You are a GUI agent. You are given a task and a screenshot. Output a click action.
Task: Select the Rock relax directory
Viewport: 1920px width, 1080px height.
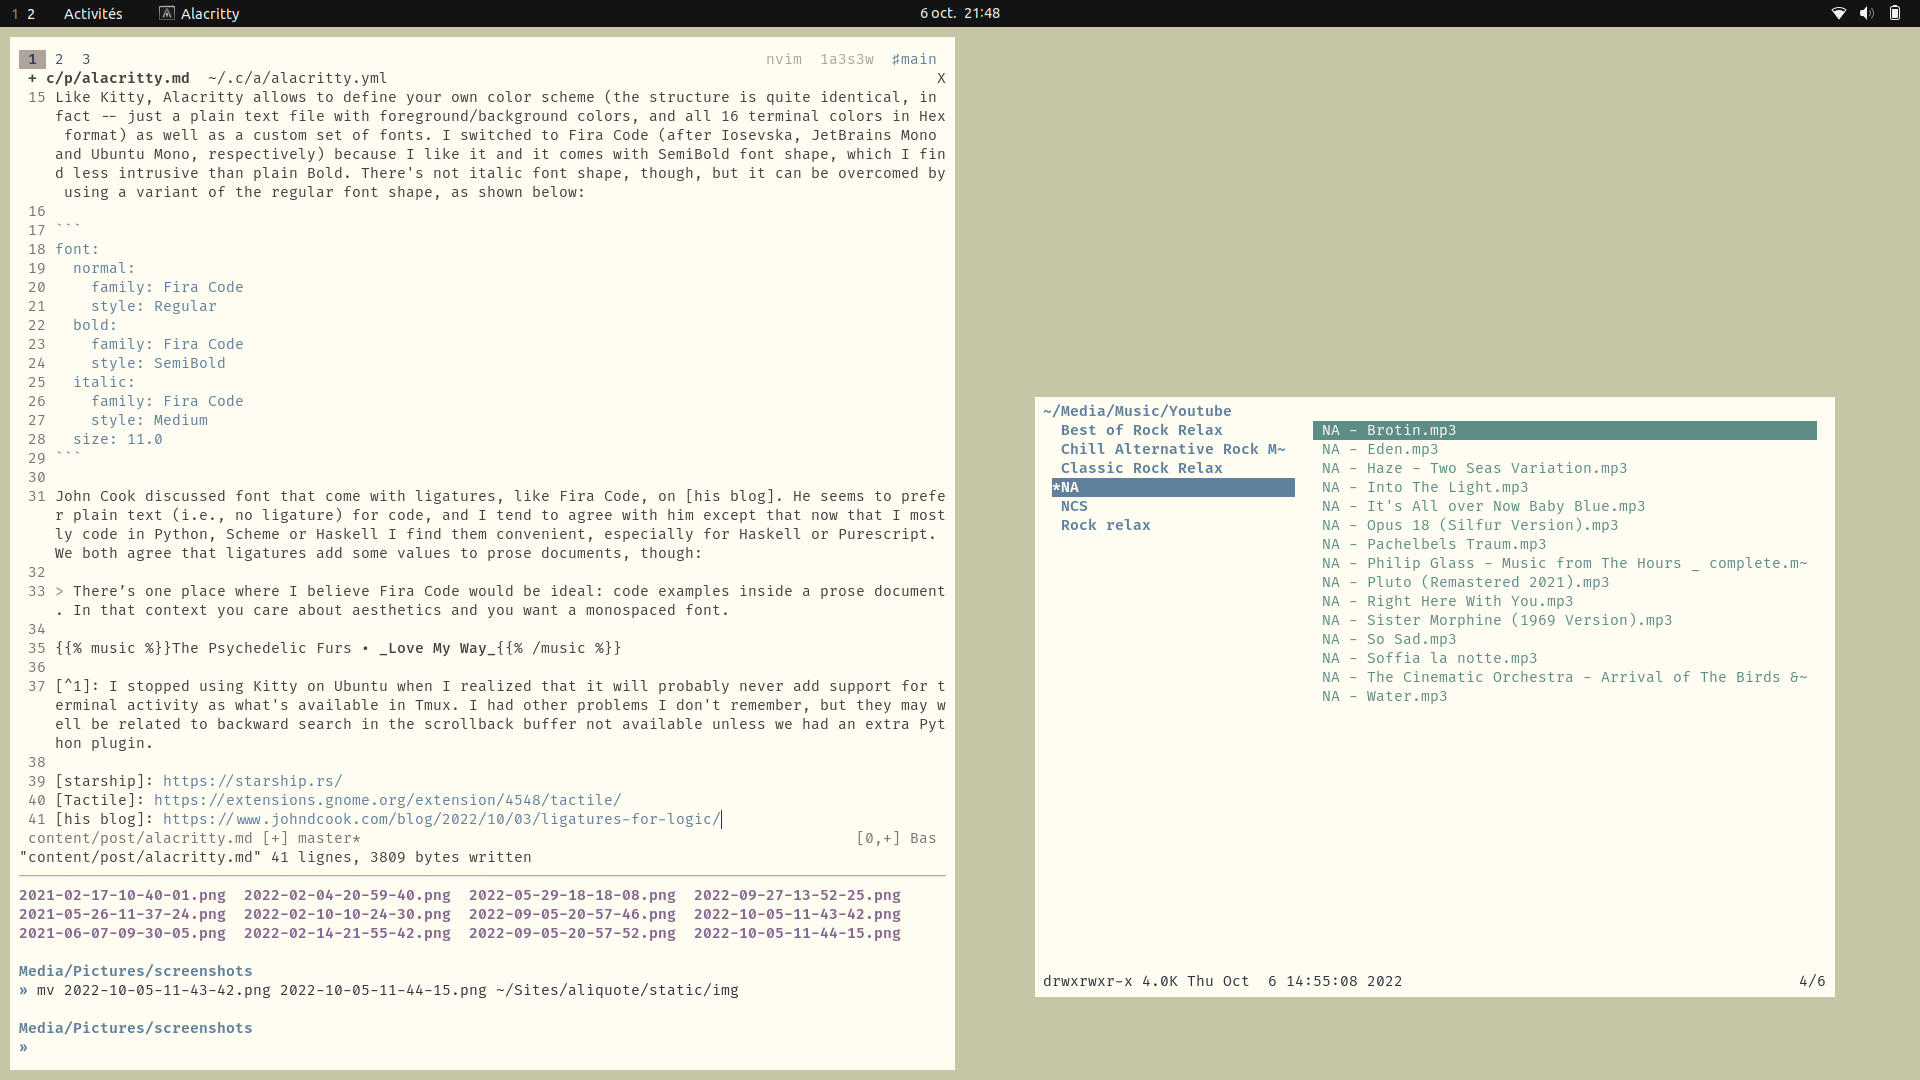tap(1105, 525)
